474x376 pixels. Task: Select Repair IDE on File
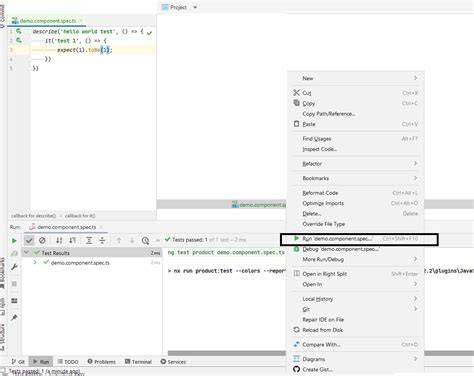pos(355,320)
